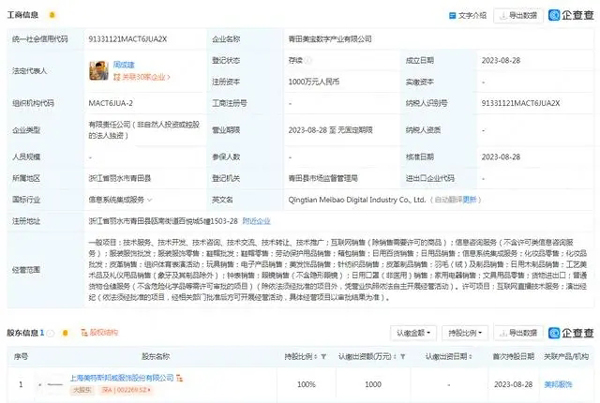Image resolution: width=600 pixels, height=403 pixels.
Task: Open the 附近企业 nearby companies link
Action: [256, 221]
